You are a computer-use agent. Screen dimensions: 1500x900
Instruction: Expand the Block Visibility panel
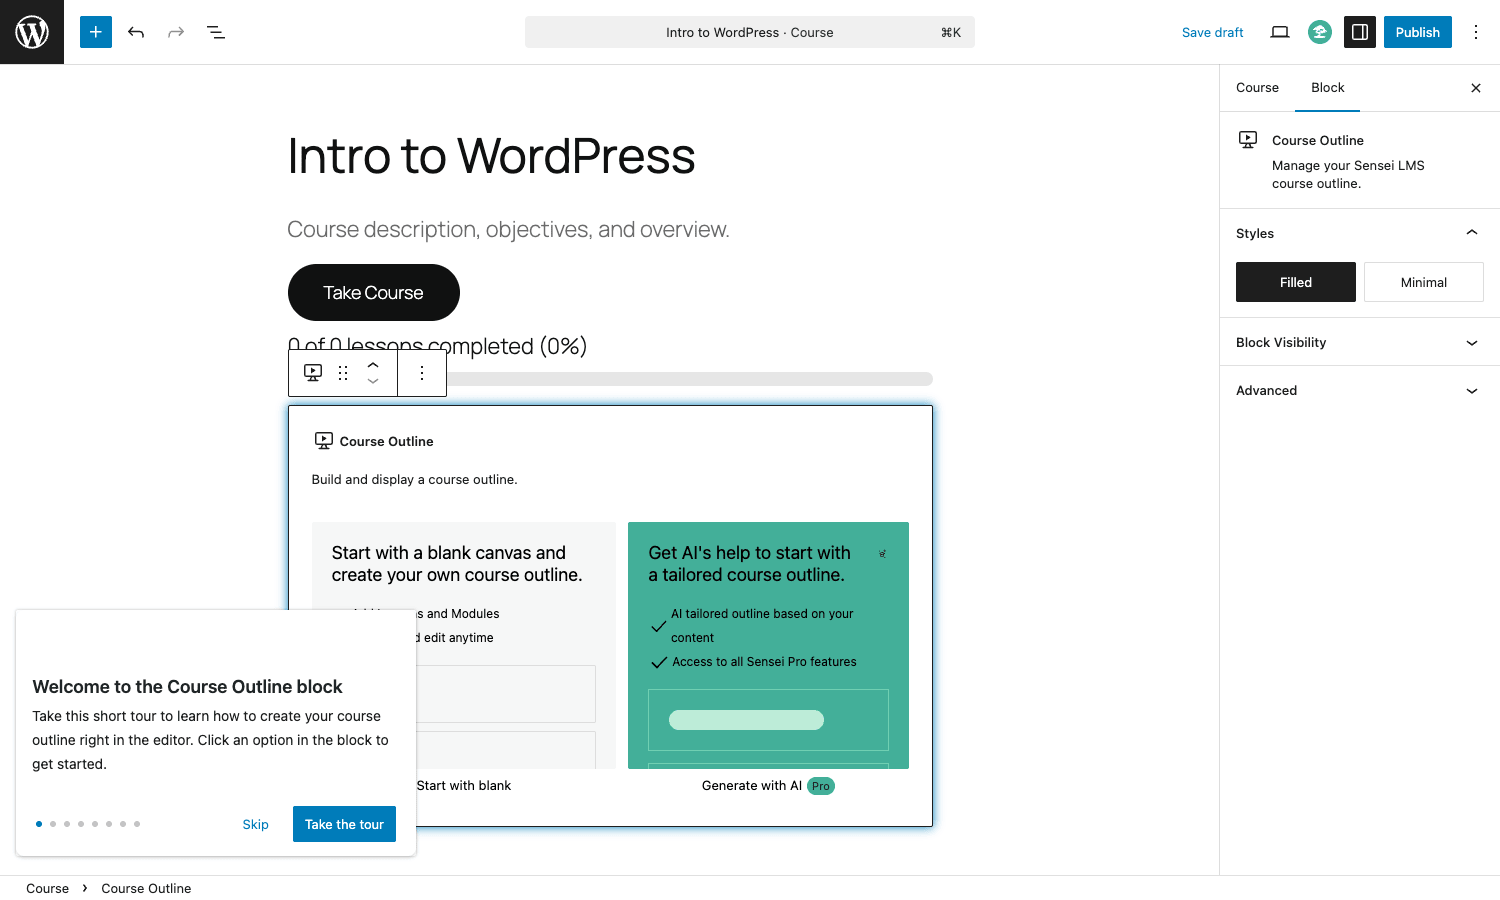[x=1360, y=342]
